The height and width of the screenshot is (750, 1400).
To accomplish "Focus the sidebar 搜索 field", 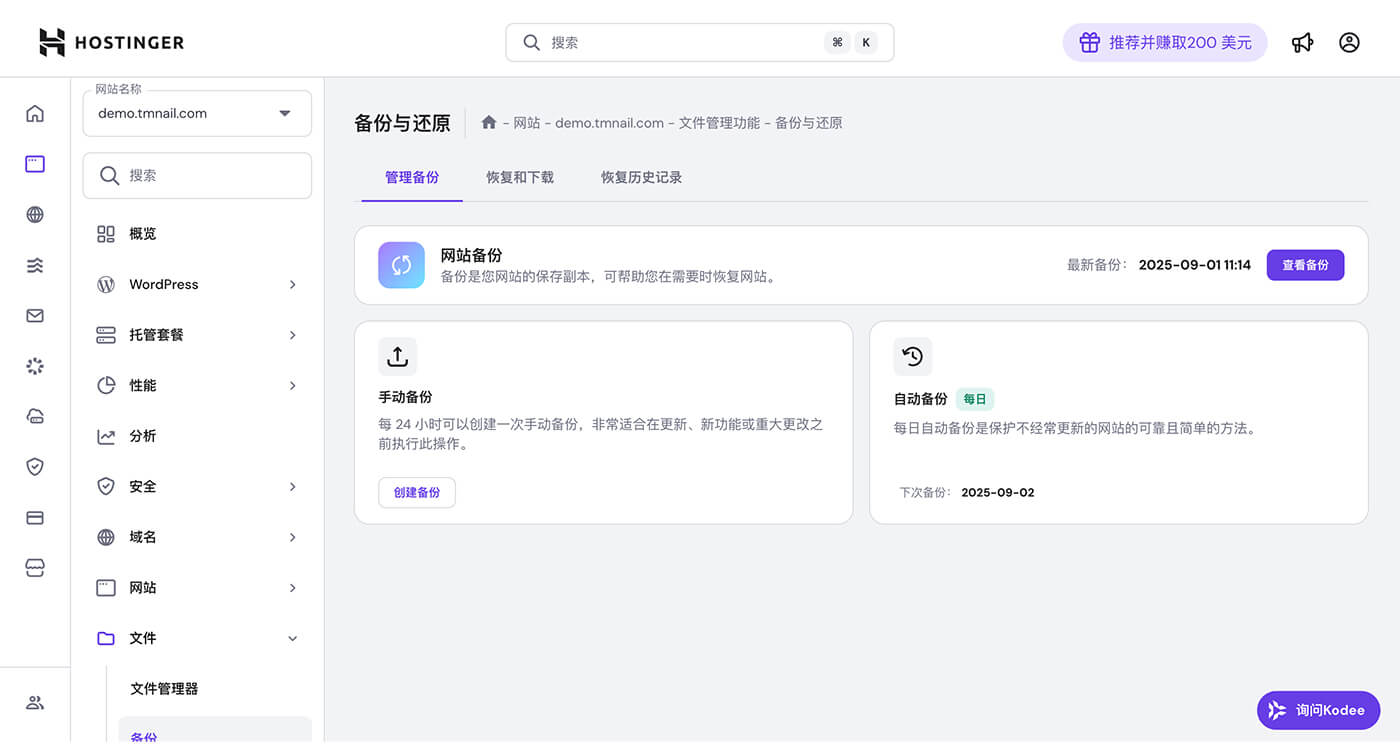I will pyautogui.click(x=197, y=175).
